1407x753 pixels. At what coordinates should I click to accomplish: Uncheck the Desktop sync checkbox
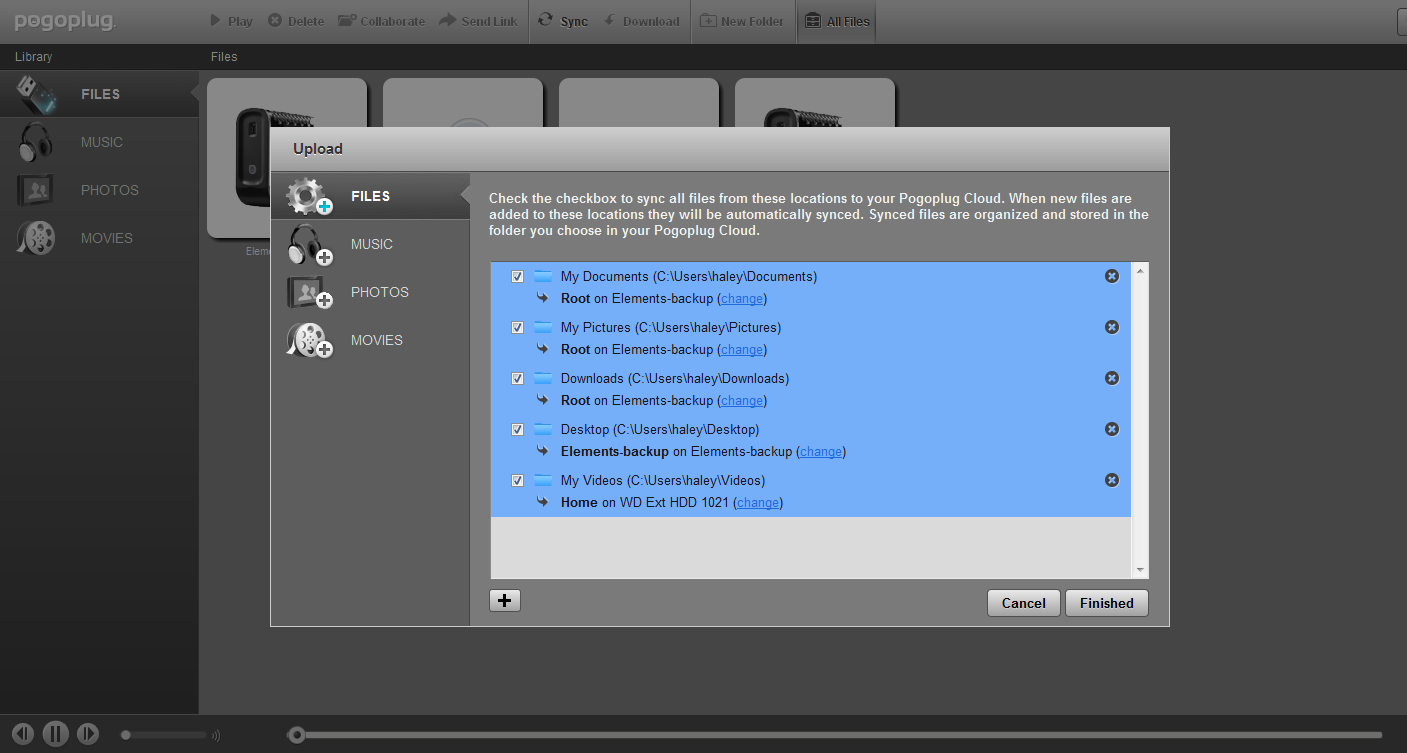click(517, 429)
